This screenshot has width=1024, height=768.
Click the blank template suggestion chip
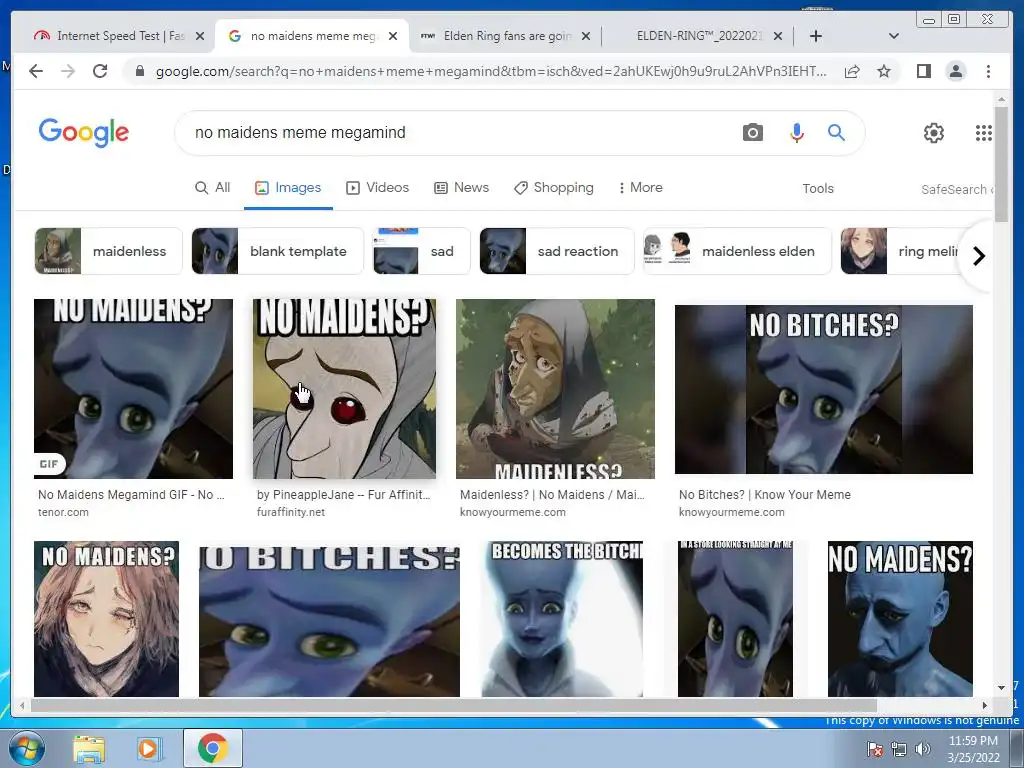(278, 251)
